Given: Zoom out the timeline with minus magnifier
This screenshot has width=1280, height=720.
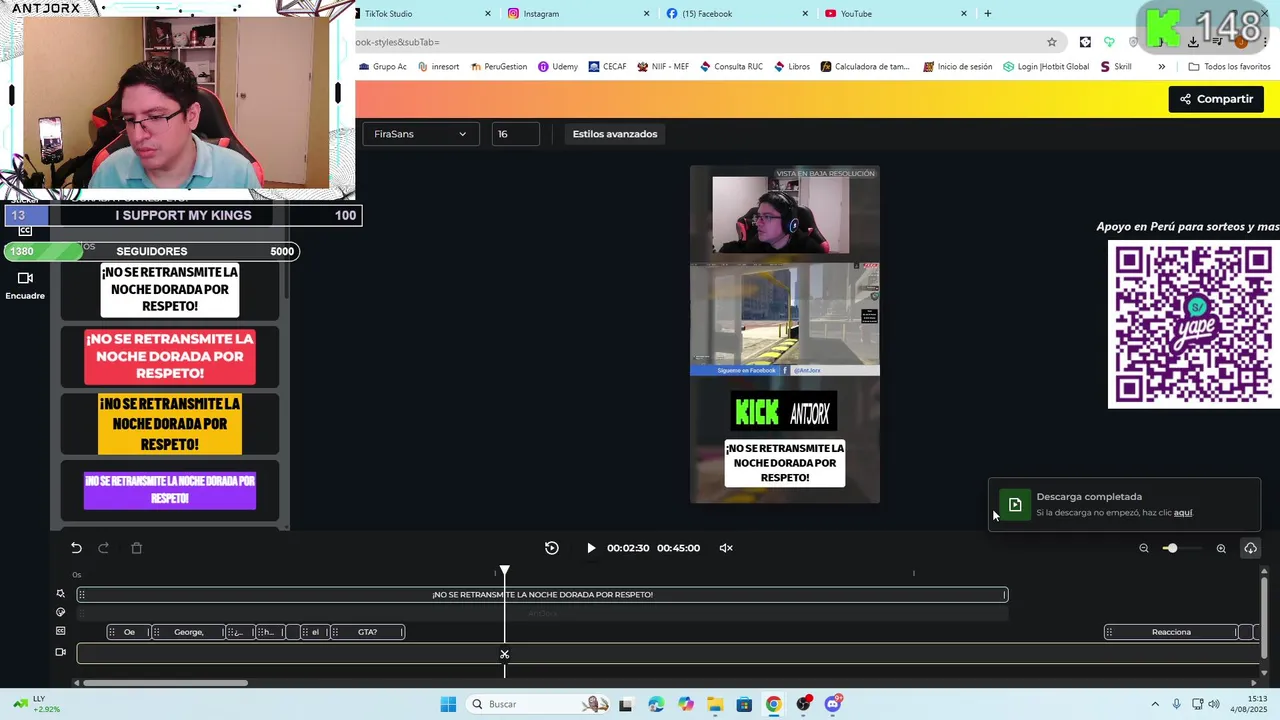Looking at the screenshot, I should (1144, 548).
